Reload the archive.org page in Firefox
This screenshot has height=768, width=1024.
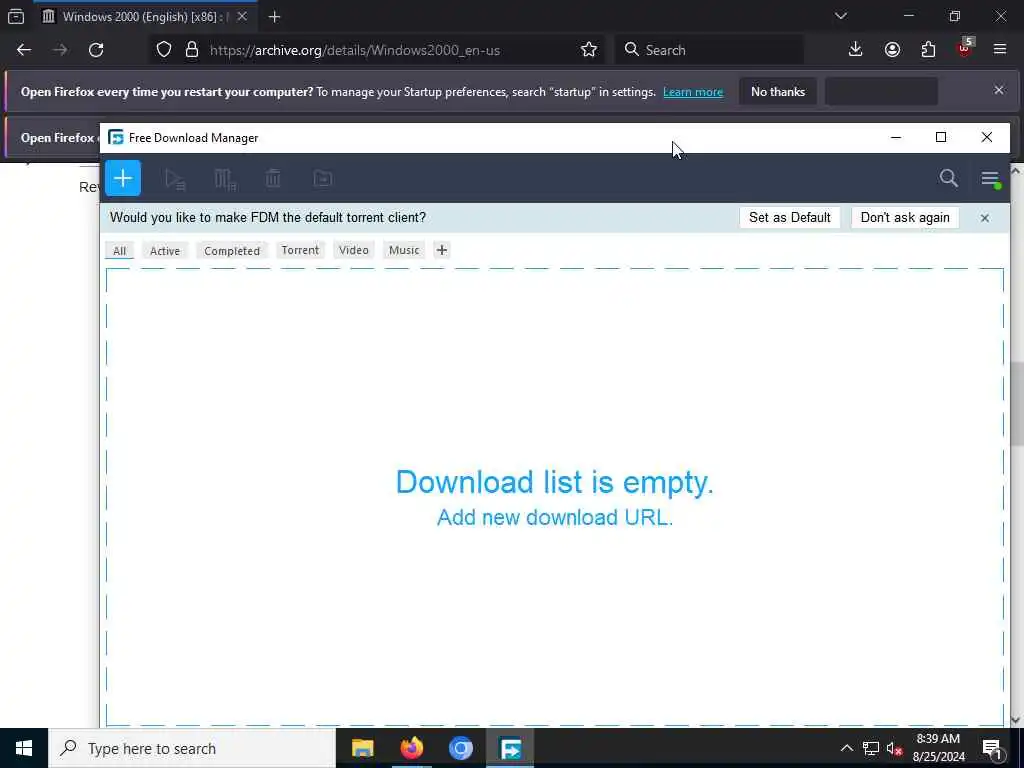click(x=96, y=50)
